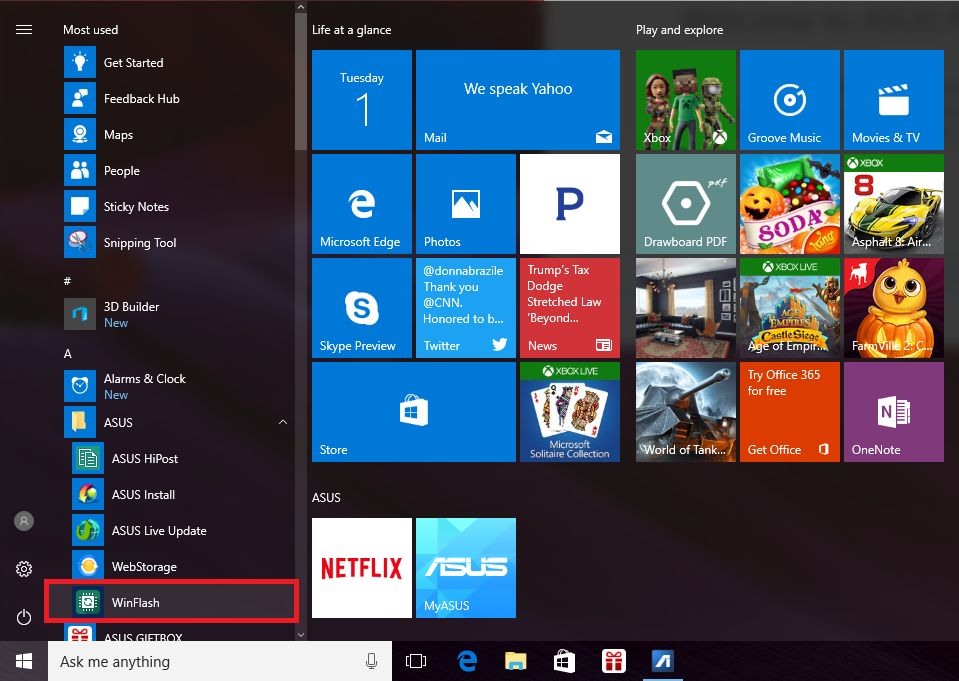Open the Get Started app
This screenshot has width=959, height=681.
[x=177, y=62]
